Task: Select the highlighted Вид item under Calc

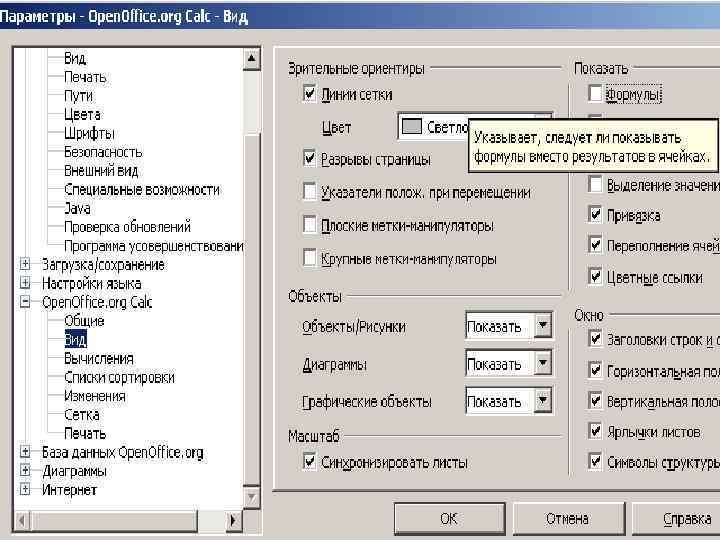Action: (x=75, y=339)
